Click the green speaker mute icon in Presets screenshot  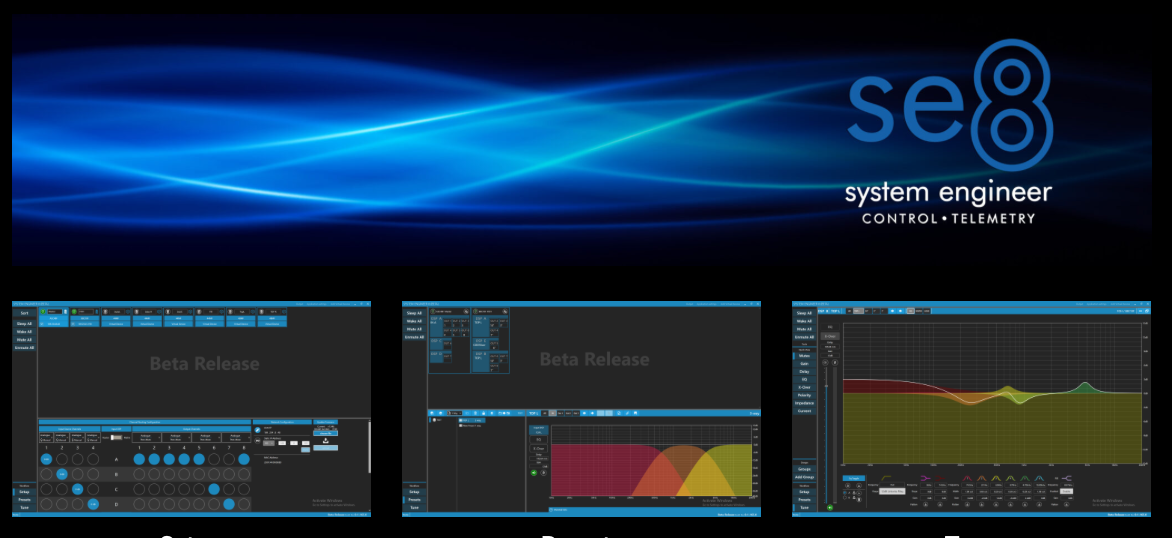click(534, 472)
